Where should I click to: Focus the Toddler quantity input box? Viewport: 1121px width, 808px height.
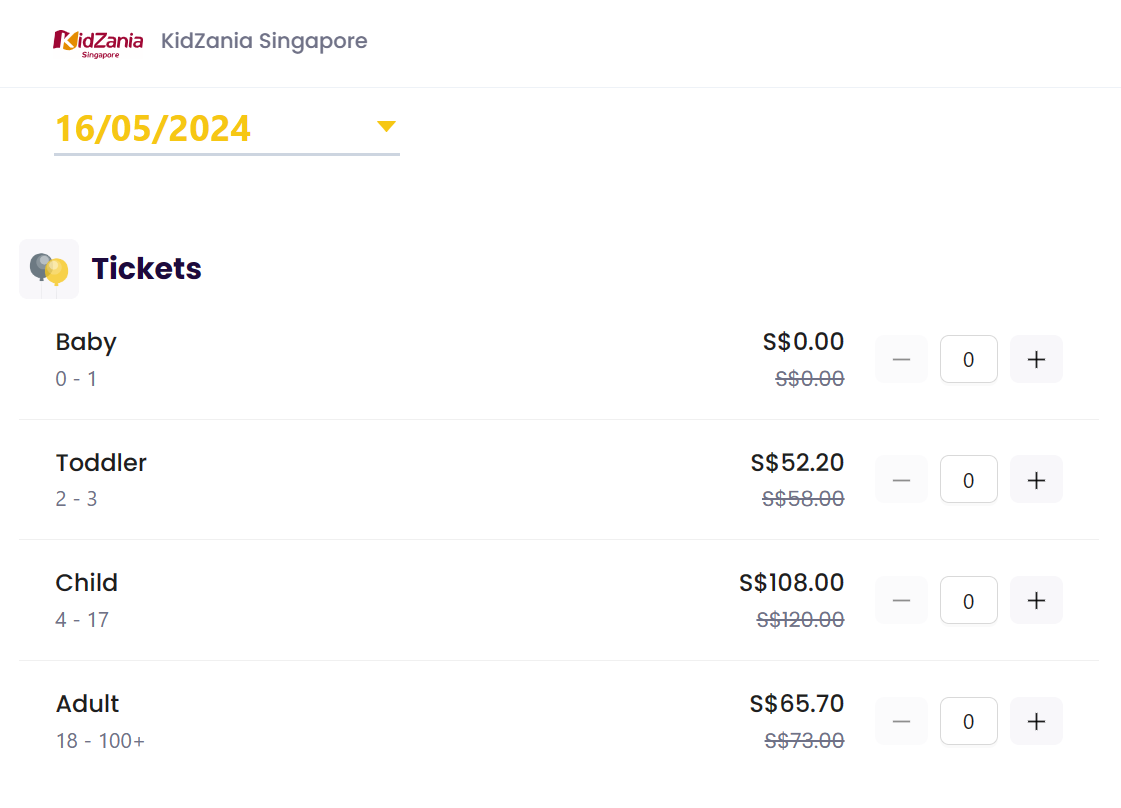[x=968, y=480]
